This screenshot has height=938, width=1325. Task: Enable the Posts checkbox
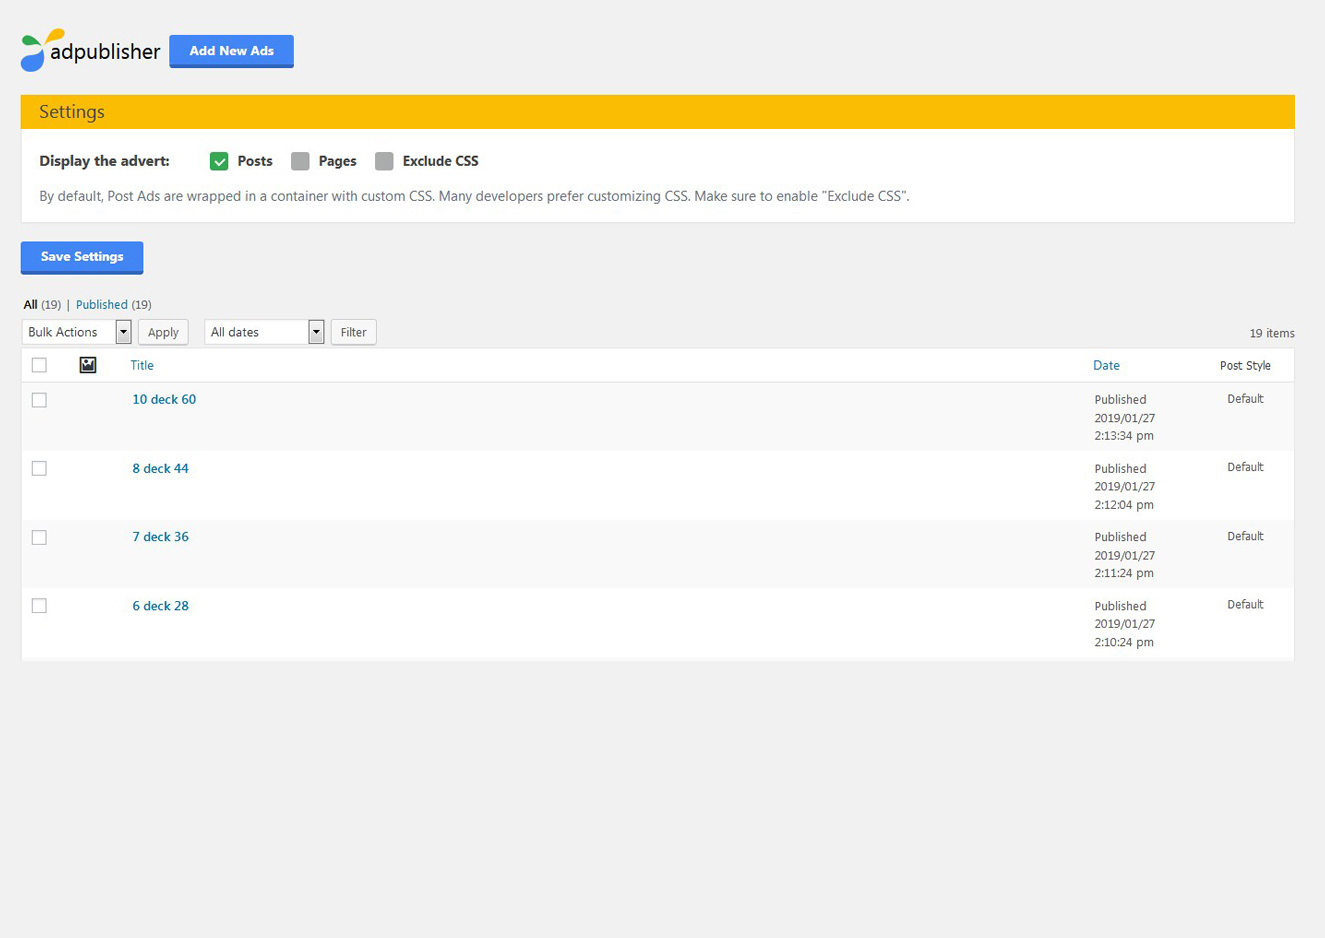(x=219, y=161)
